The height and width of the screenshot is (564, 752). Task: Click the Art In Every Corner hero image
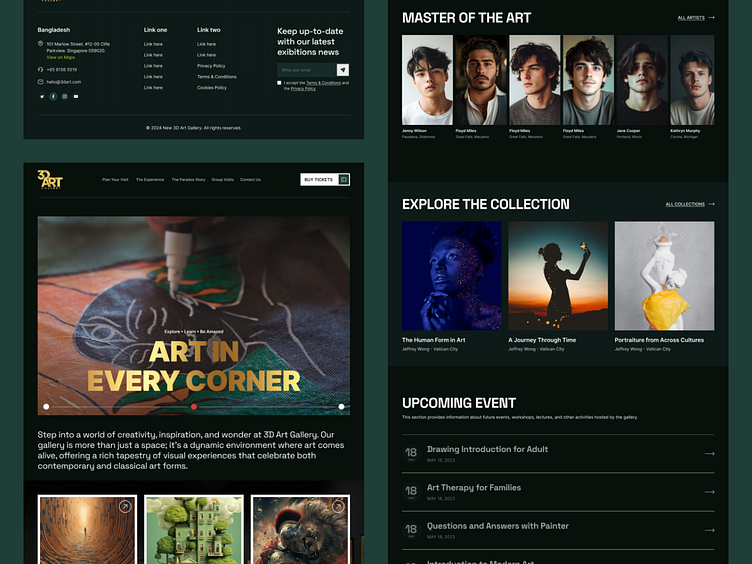point(194,316)
